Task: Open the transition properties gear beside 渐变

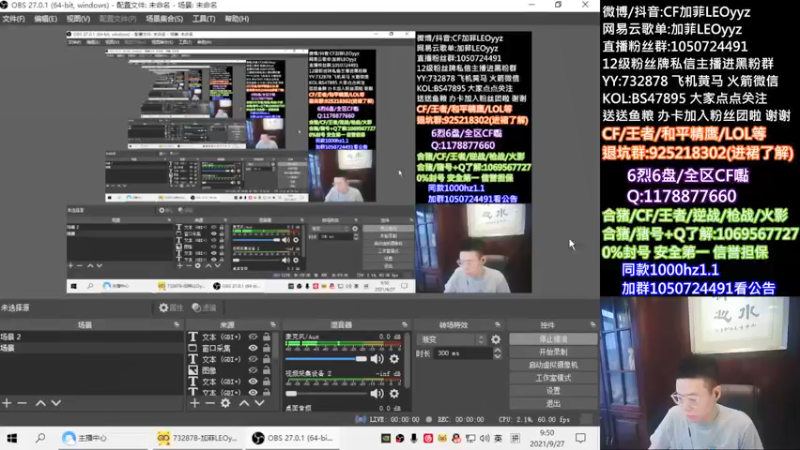Action: 496,339
